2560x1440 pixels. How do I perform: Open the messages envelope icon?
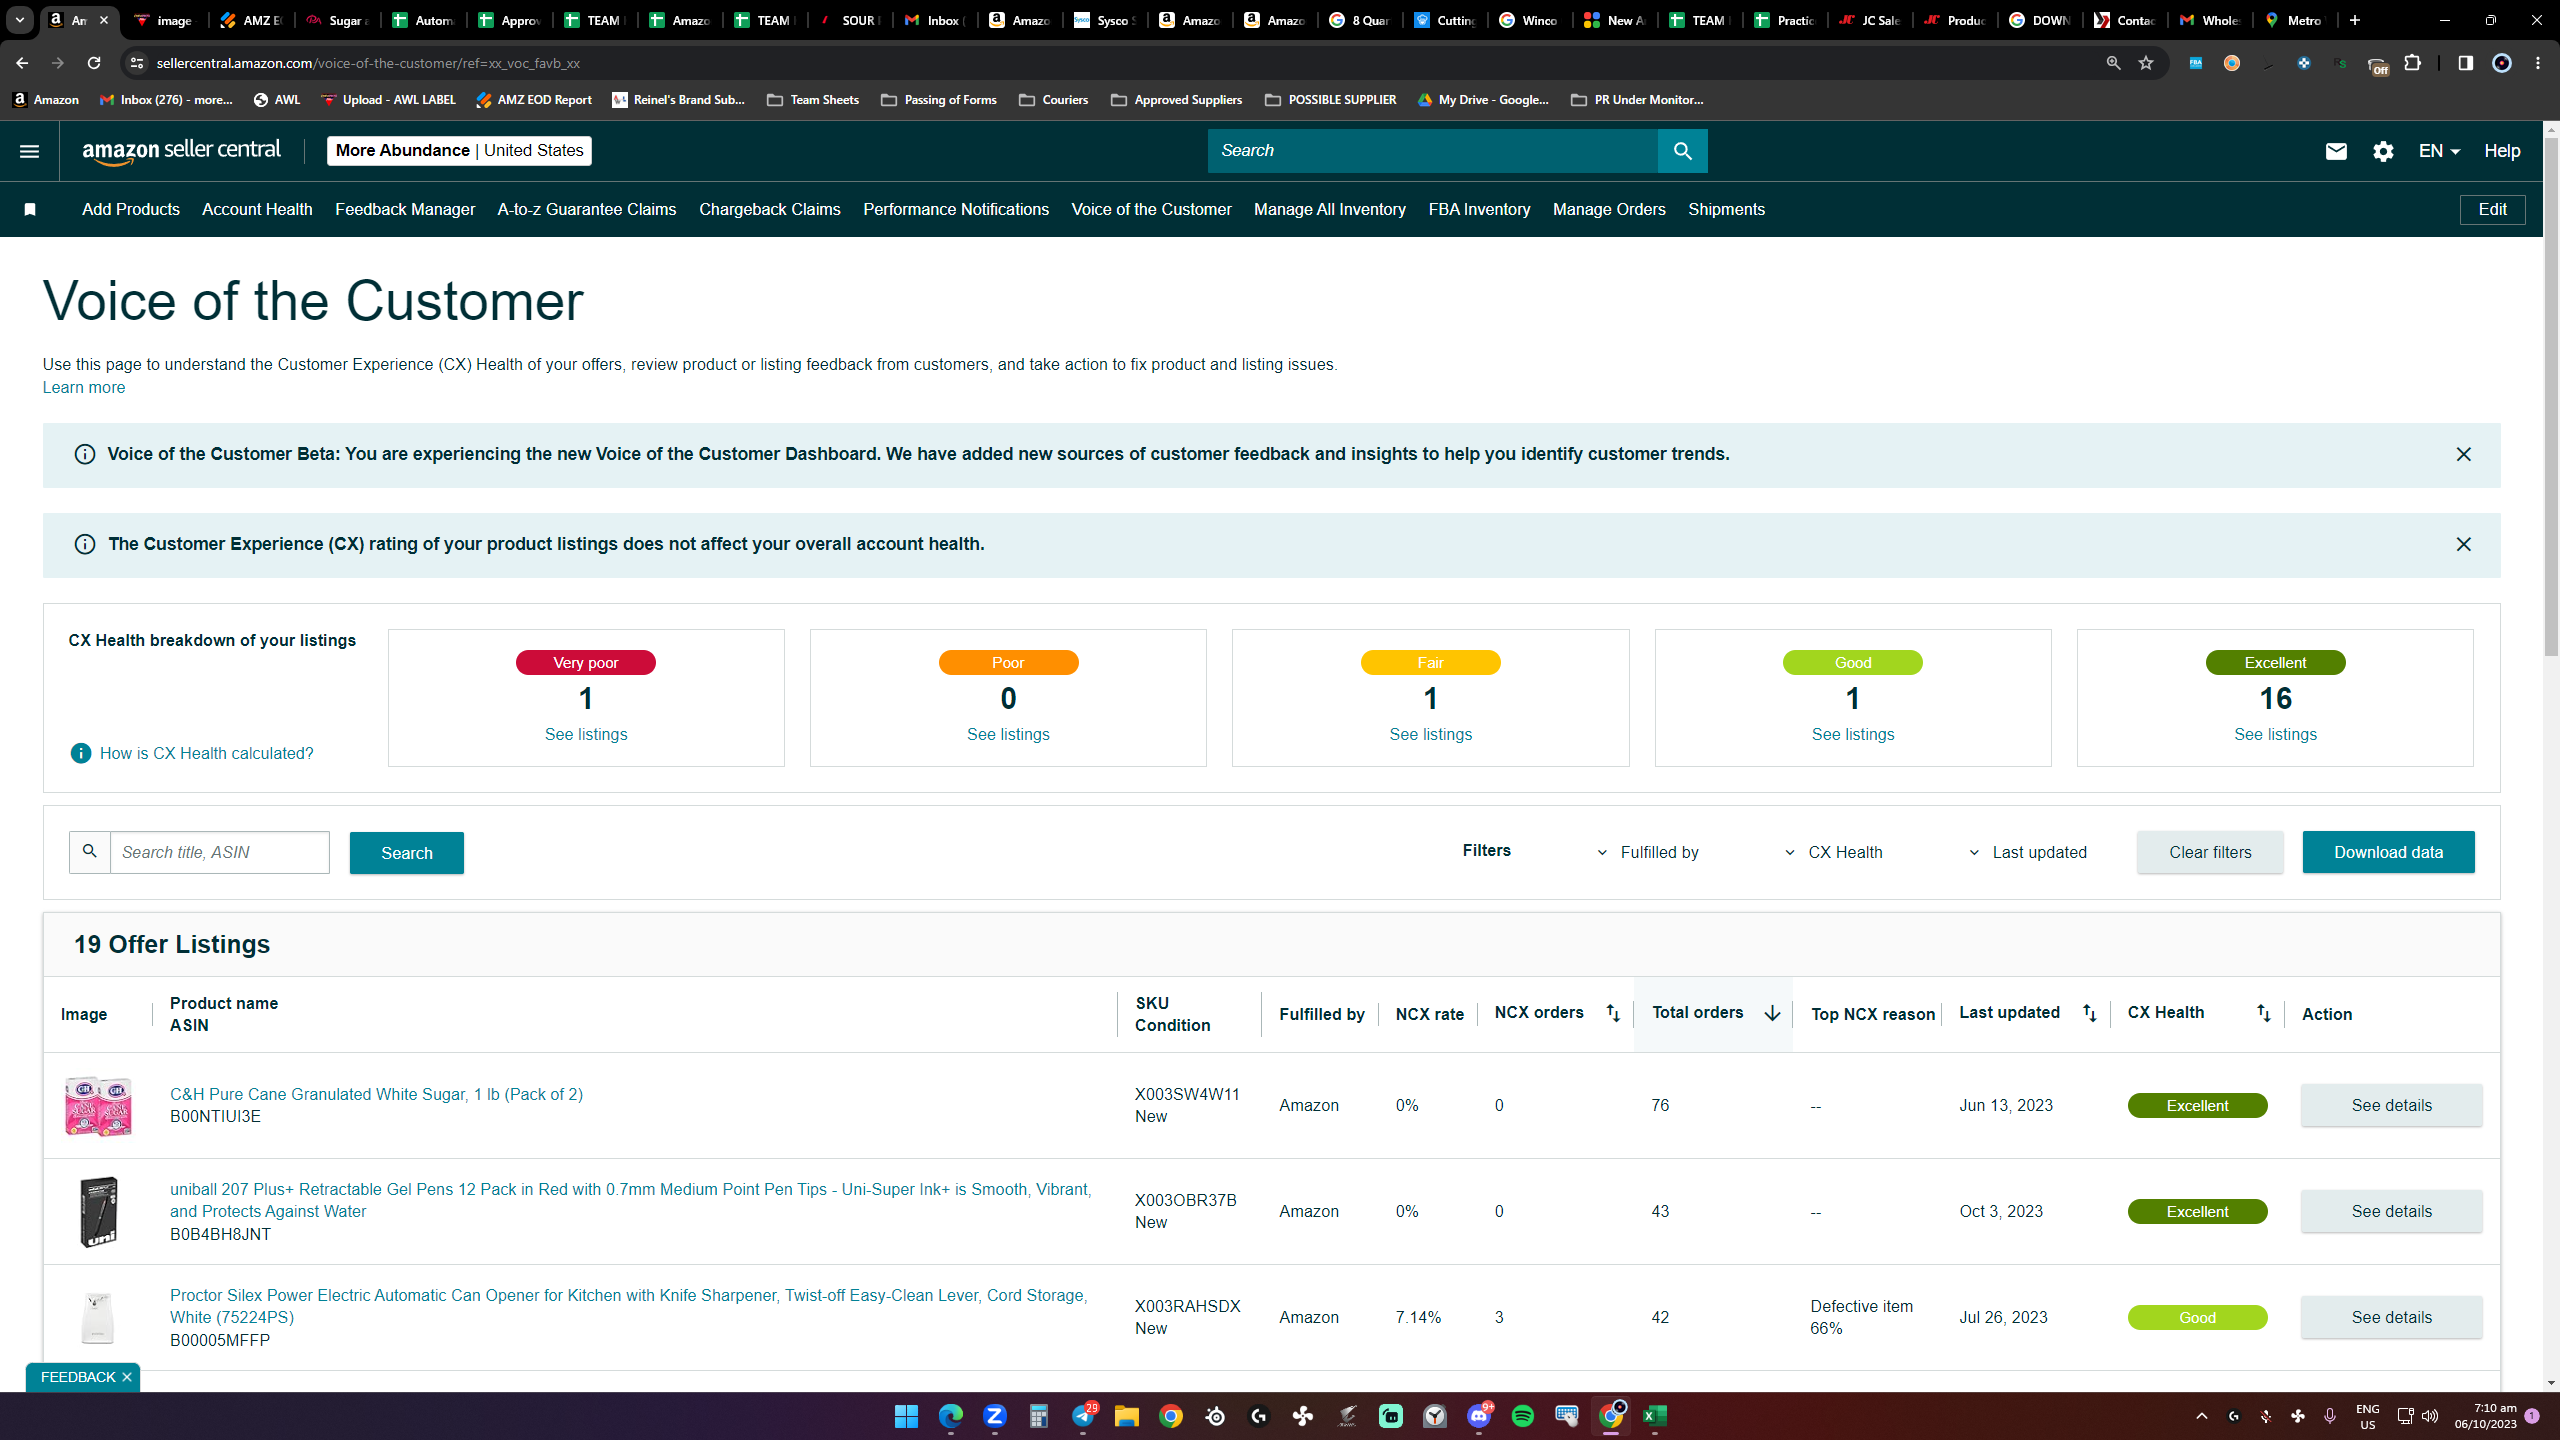point(2336,151)
